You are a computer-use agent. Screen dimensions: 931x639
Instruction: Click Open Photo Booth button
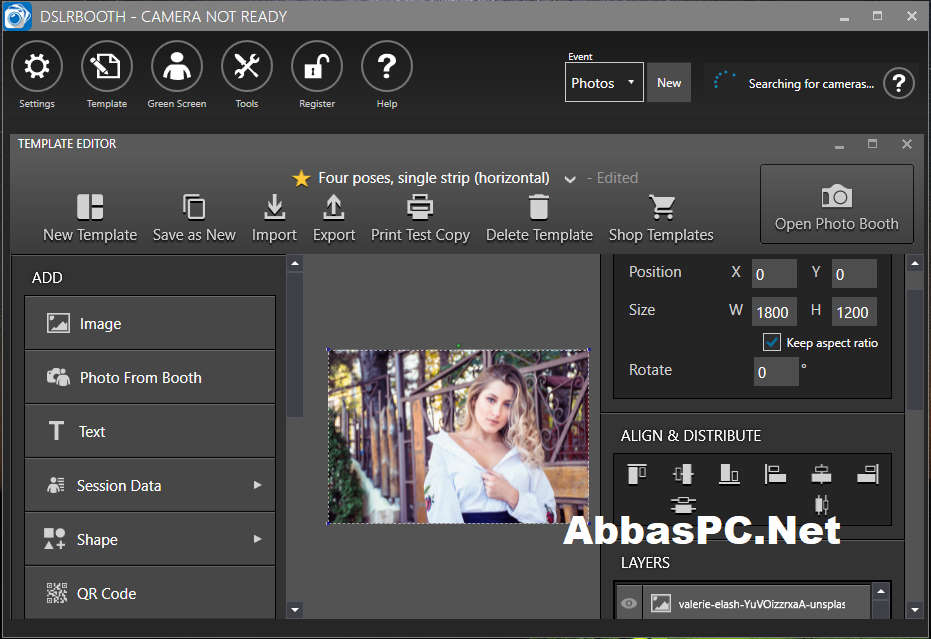(x=837, y=204)
